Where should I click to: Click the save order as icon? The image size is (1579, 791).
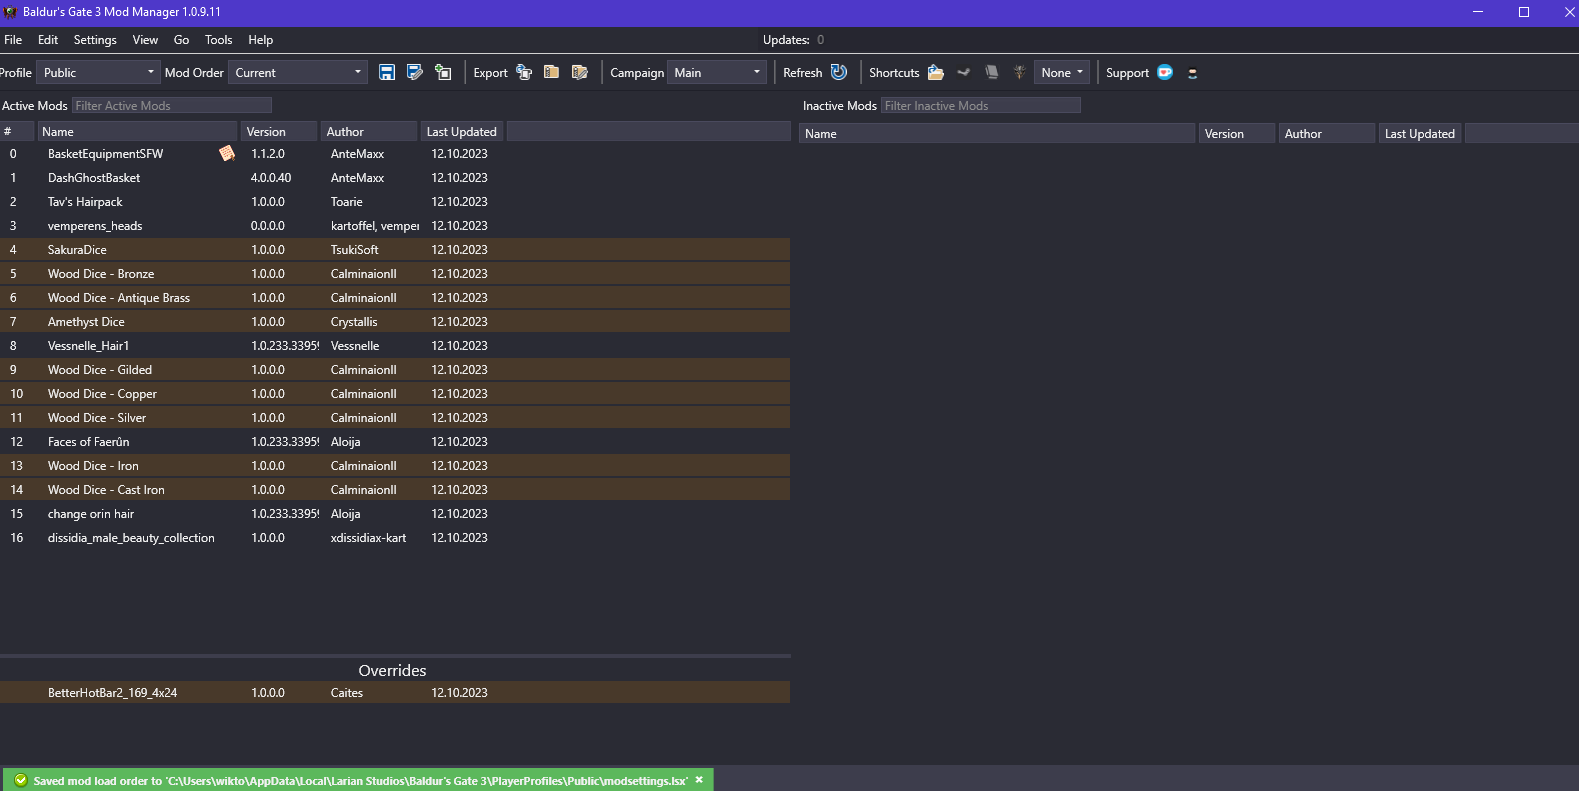click(x=415, y=72)
